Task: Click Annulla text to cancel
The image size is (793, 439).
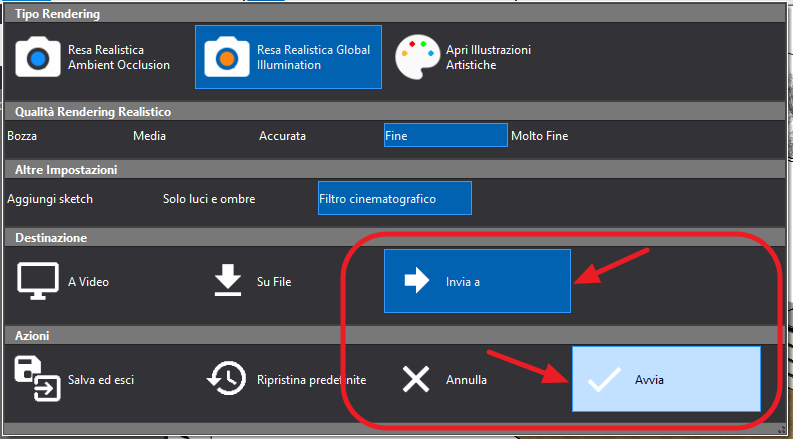Action: click(466, 380)
